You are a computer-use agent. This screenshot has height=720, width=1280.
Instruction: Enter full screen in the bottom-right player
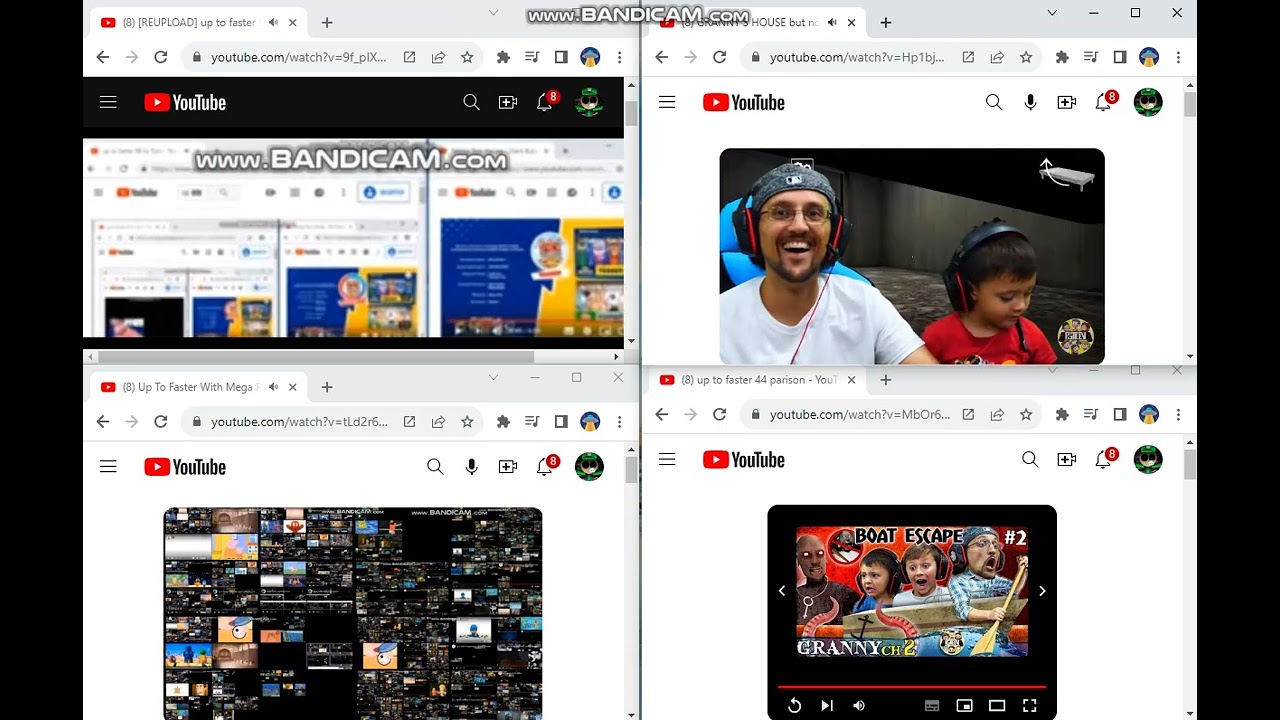pyautogui.click(x=1029, y=706)
